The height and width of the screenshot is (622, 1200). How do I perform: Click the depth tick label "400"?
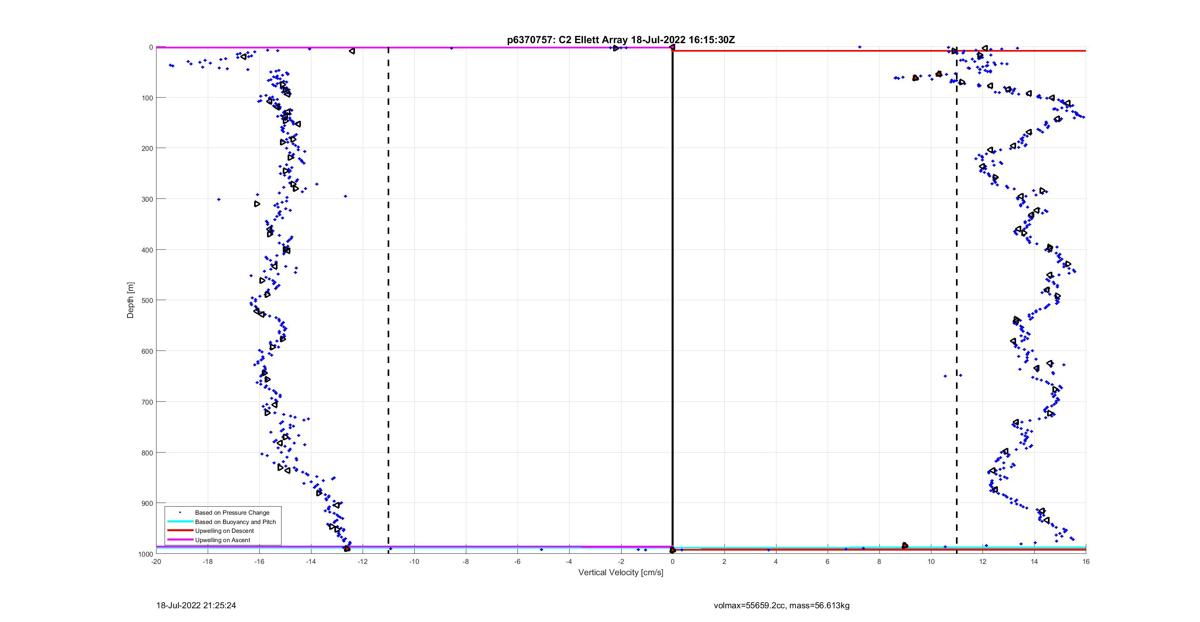click(x=146, y=250)
